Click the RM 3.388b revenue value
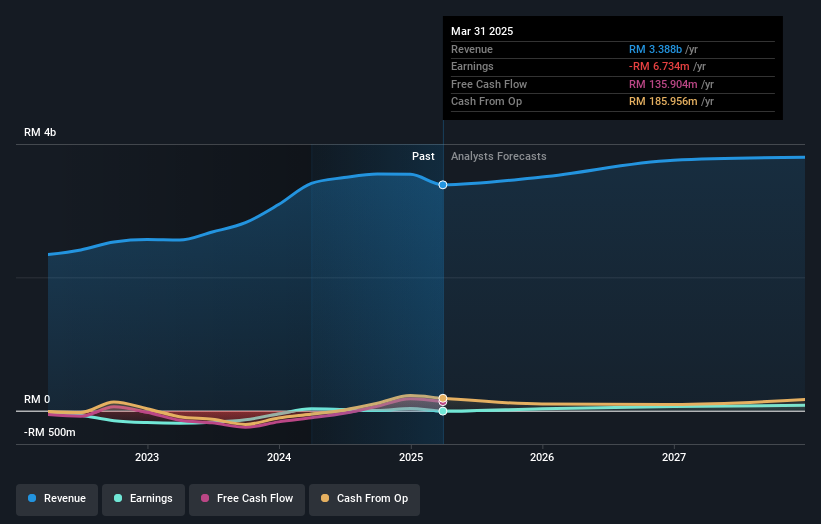Screen dimensions: 821x524 tap(656, 49)
